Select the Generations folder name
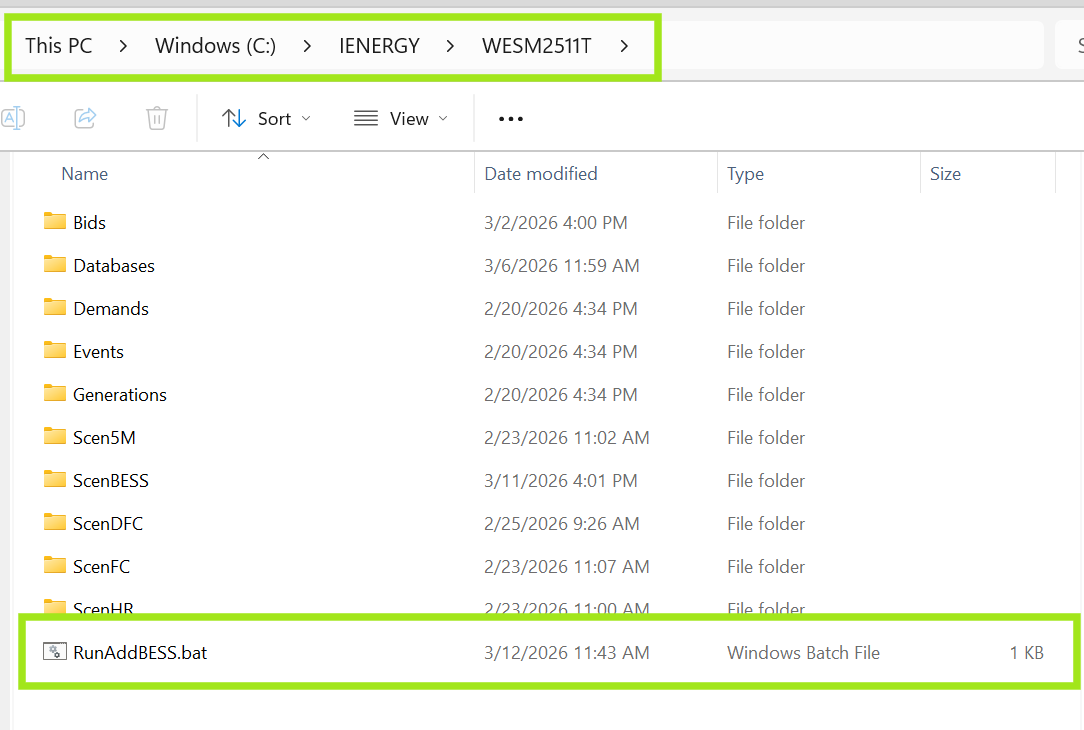The height and width of the screenshot is (730, 1084). 120,395
